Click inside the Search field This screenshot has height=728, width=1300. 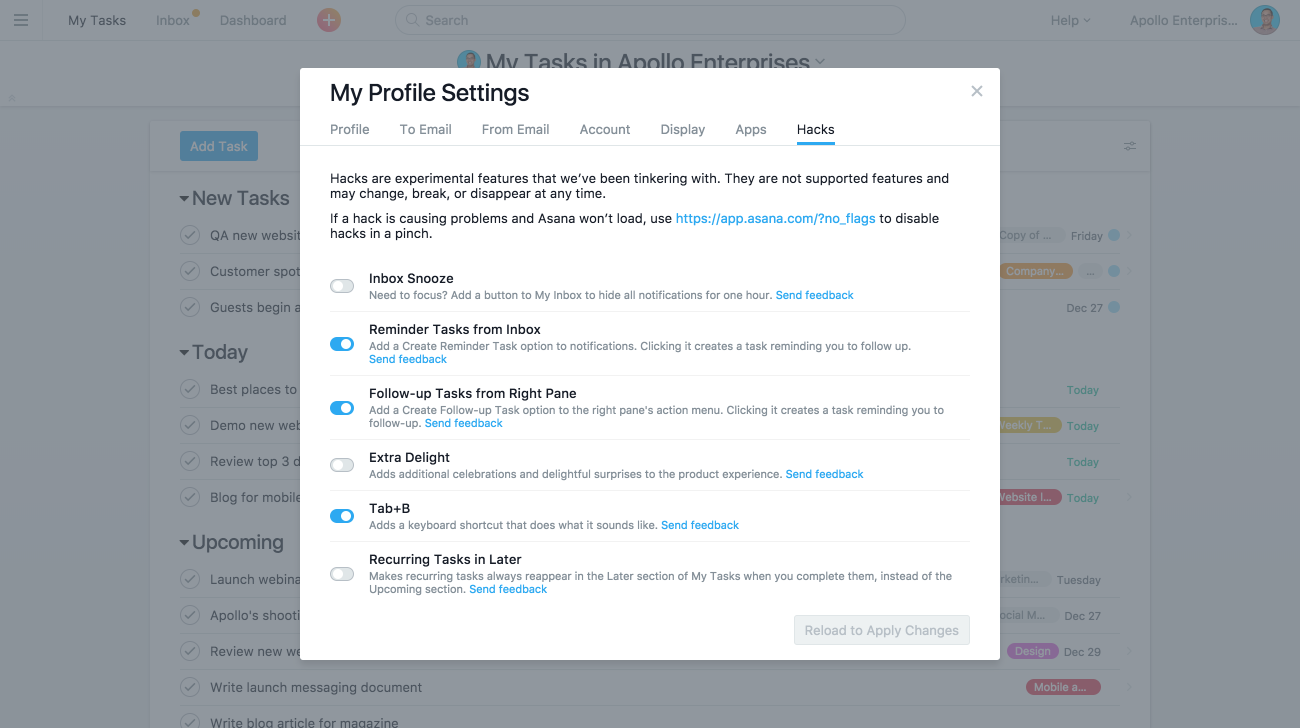(x=650, y=20)
